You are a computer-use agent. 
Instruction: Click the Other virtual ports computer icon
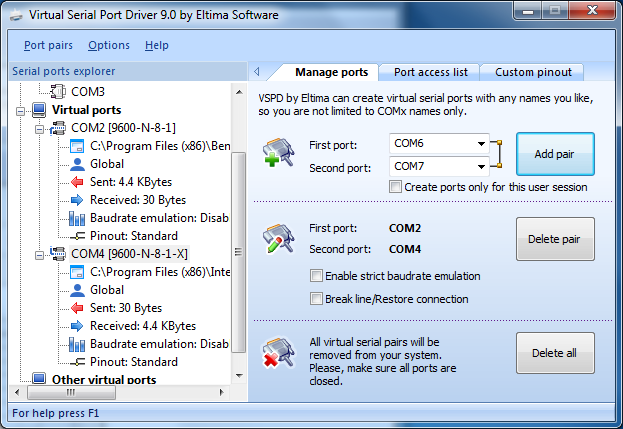click(x=39, y=378)
